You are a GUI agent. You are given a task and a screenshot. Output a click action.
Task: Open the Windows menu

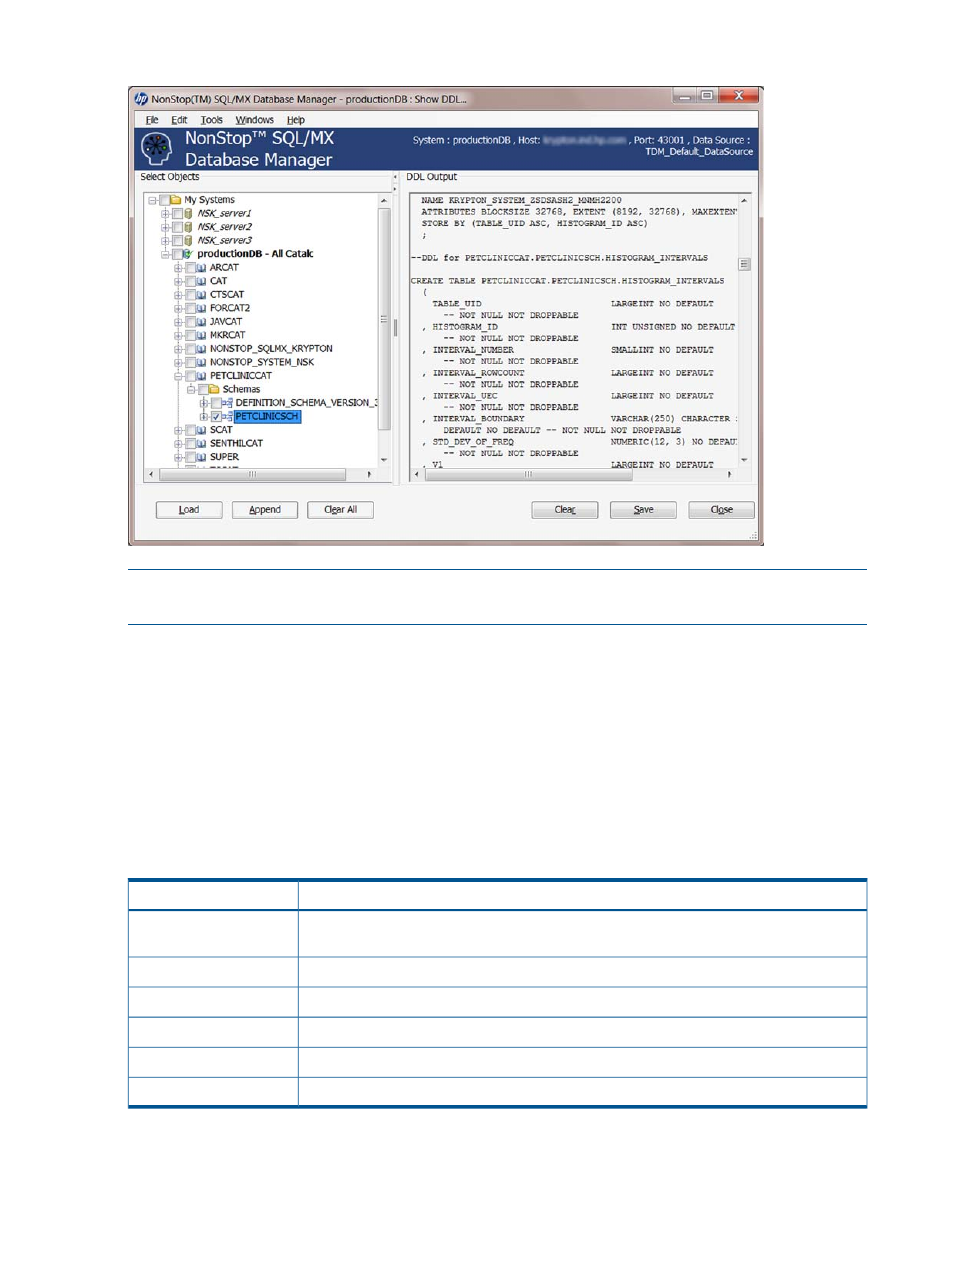pyautogui.click(x=254, y=120)
